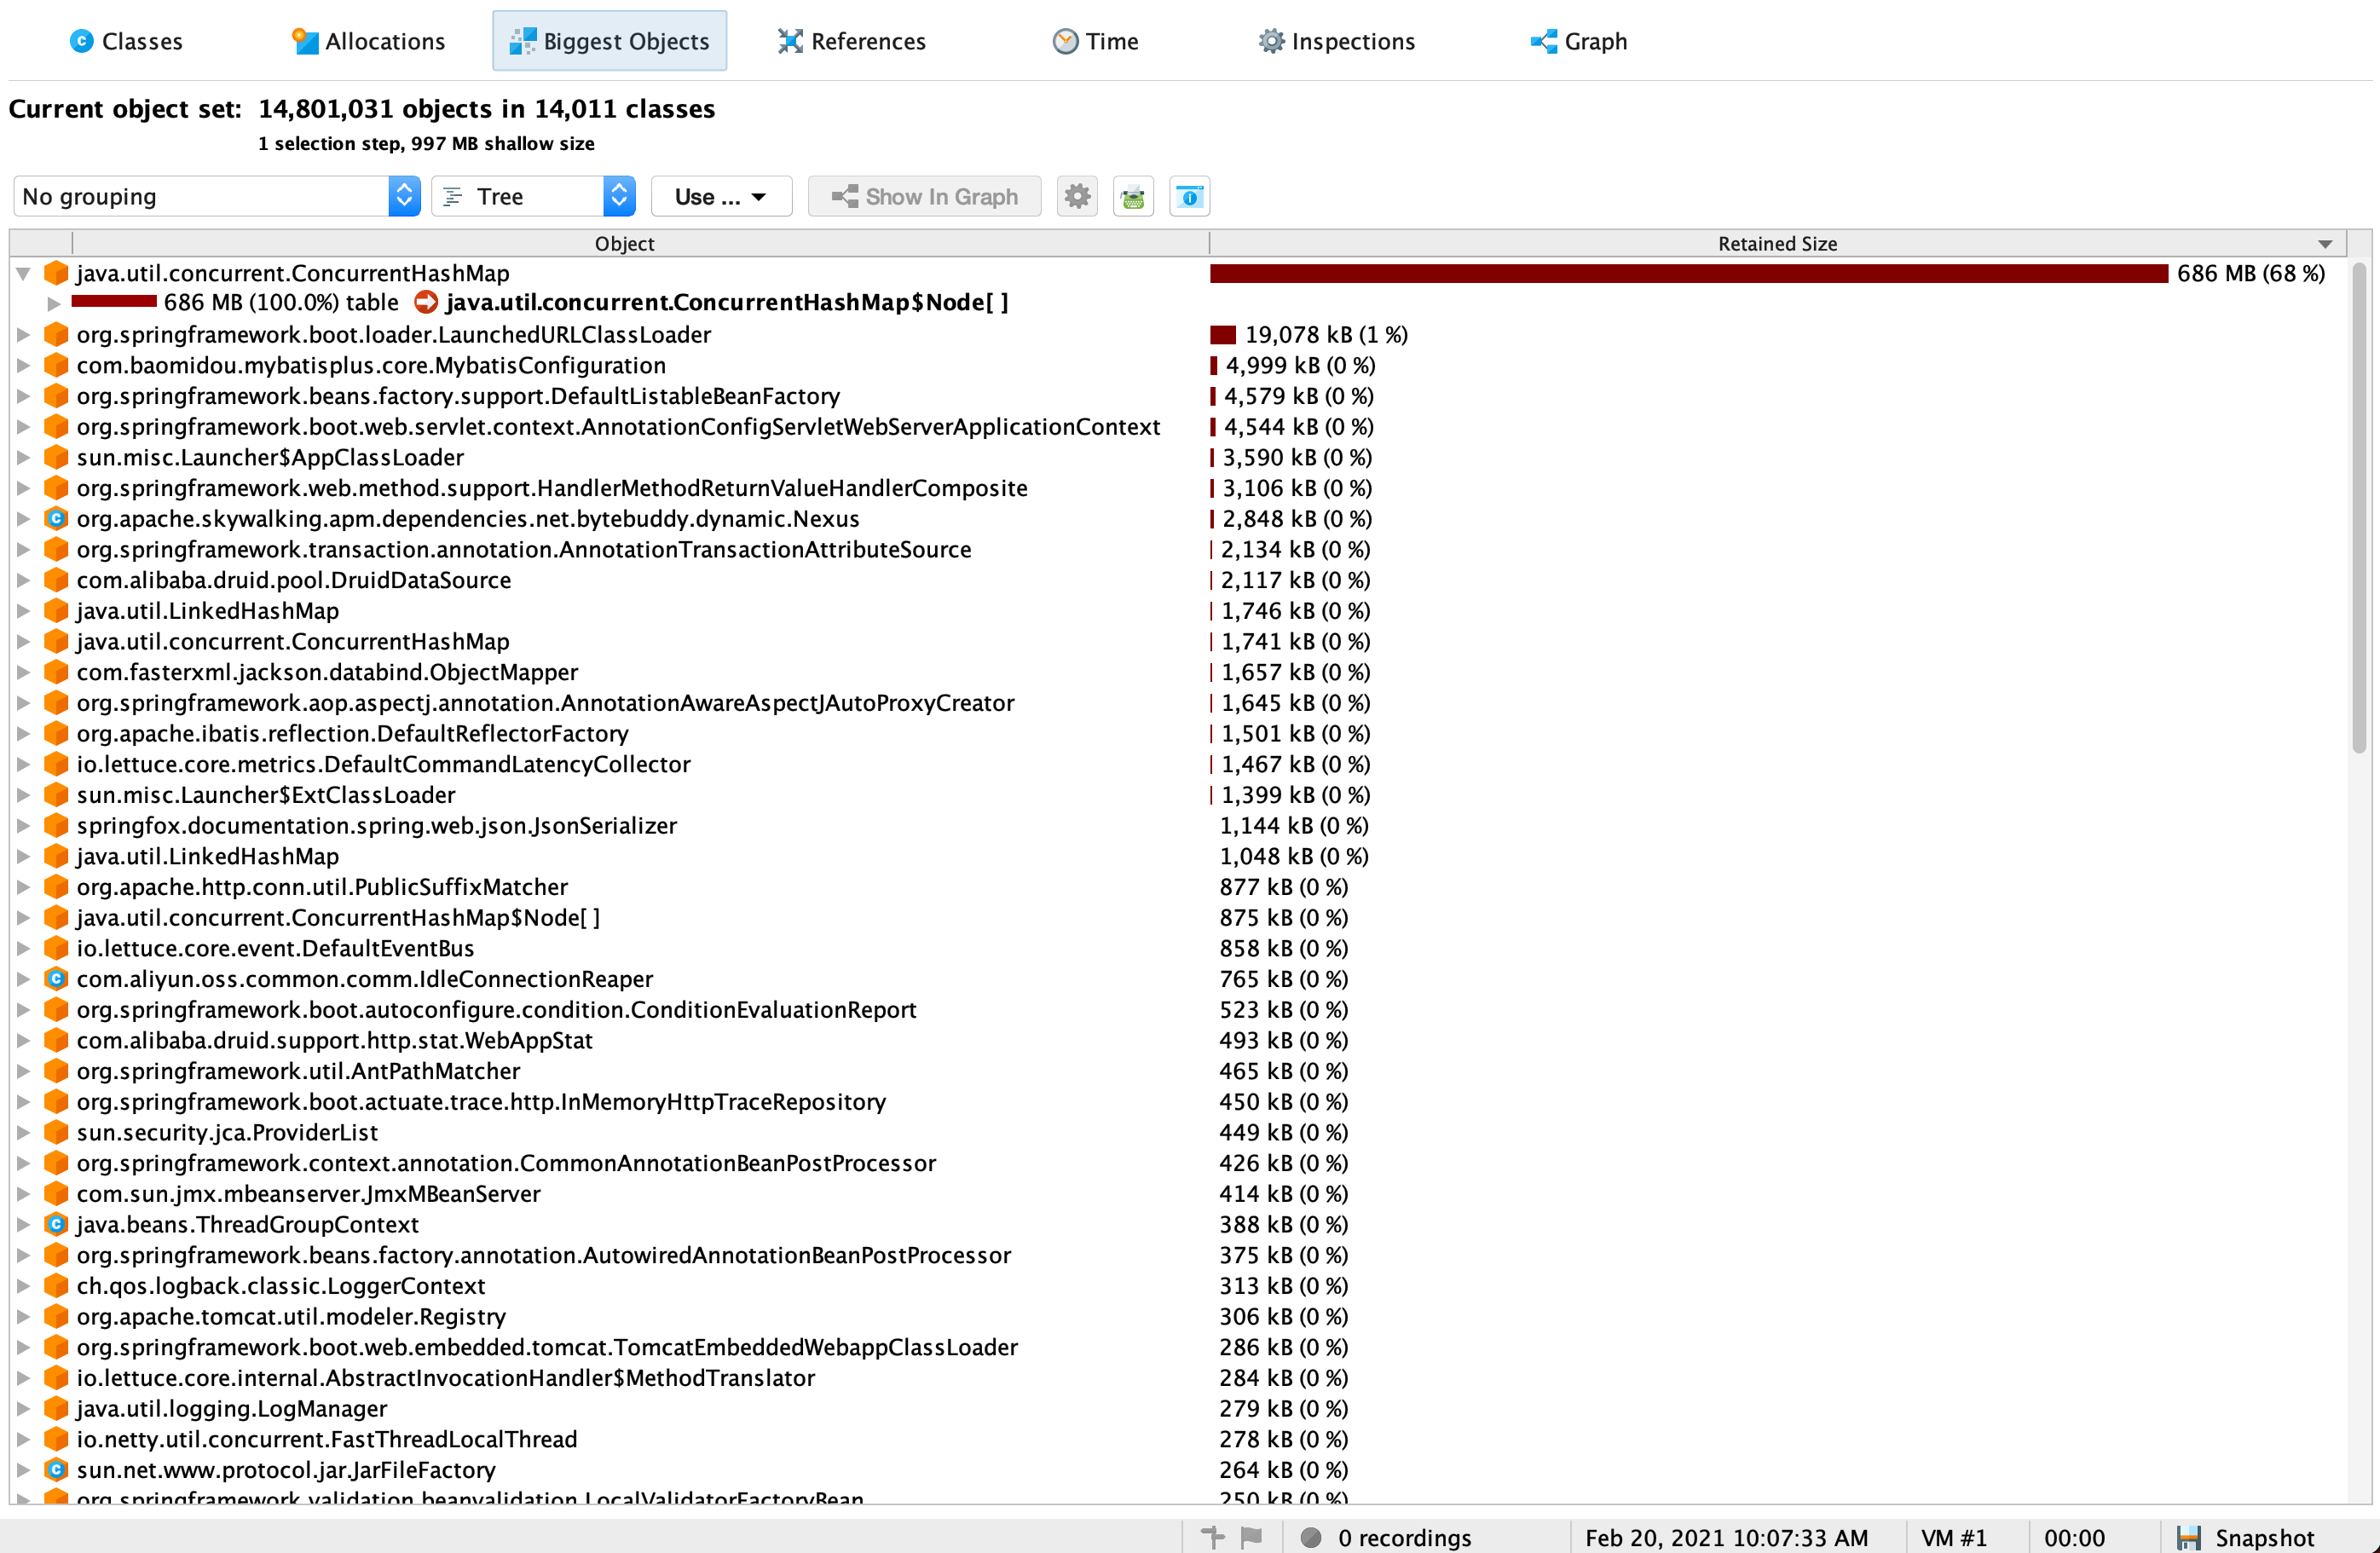Screen dimensions: 2380x1553
Task: Click the object icon of PublicSuffixMatcher row
Action: click(56, 887)
